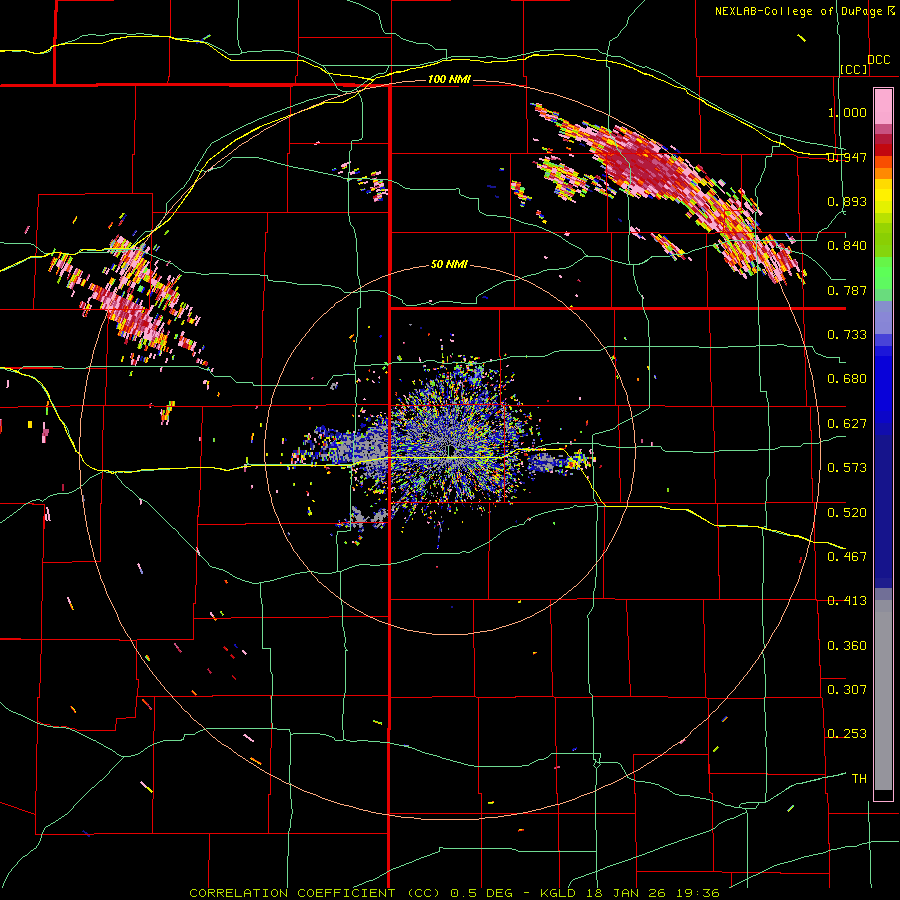The height and width of the screenshot is (900, 900).
Task: Click the 100 NMI range ring label
Action: point(449,79)
